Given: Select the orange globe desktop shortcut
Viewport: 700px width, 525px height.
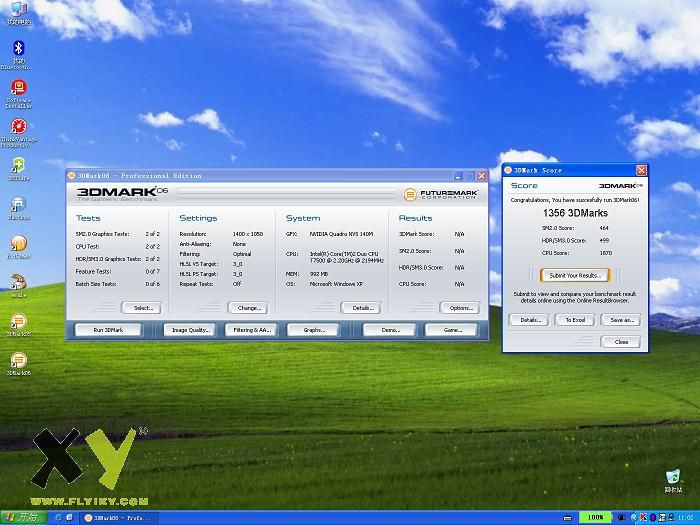Looking at the screenshot, I should [x=18, y=247].
